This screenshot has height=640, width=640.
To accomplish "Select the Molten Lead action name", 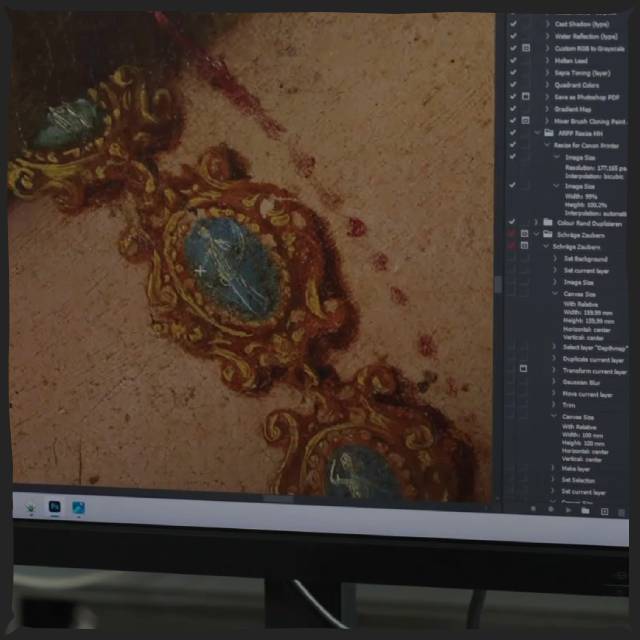I will pos(571,61).
